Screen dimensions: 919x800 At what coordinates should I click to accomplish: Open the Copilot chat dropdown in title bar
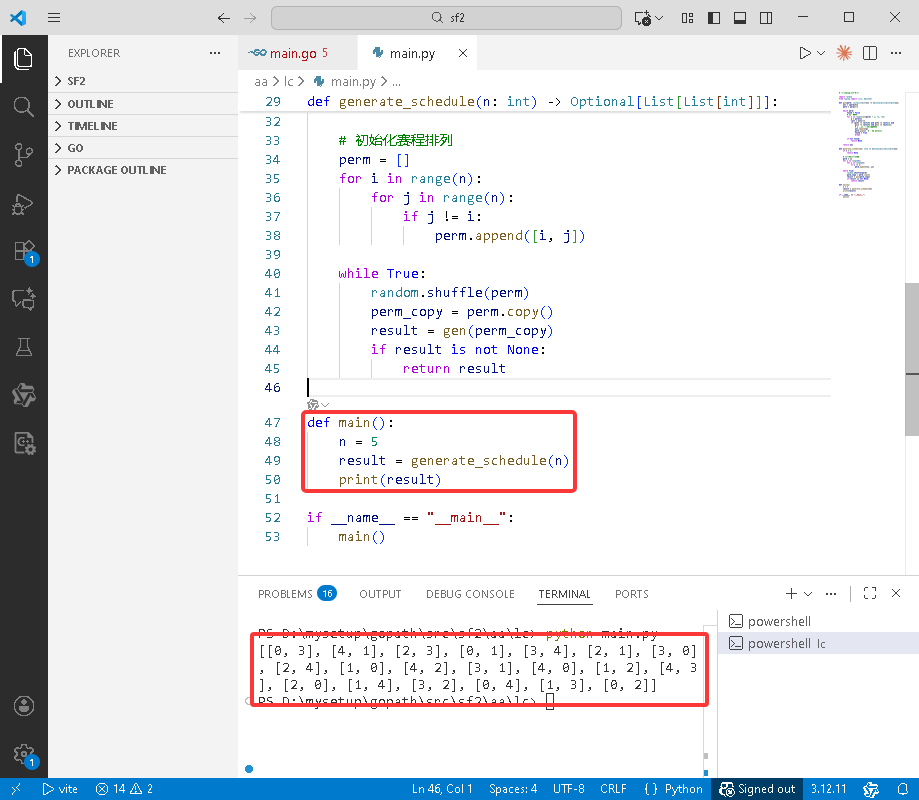click(660, 18)
